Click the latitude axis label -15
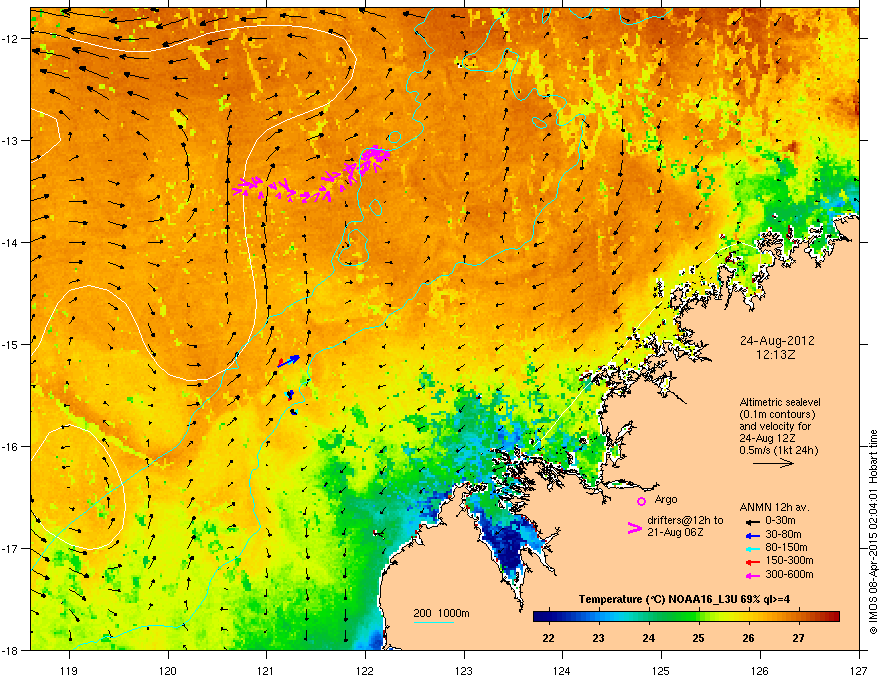 coord(10,344)
